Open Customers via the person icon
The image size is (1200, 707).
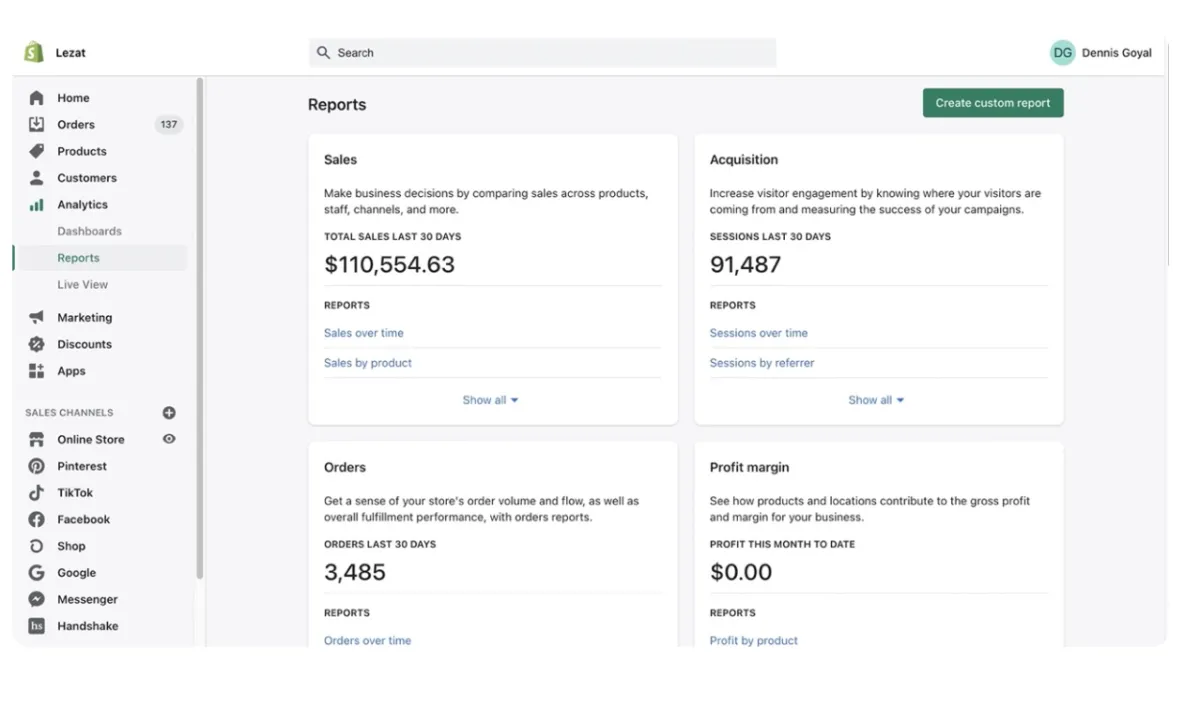click(37, 178)
